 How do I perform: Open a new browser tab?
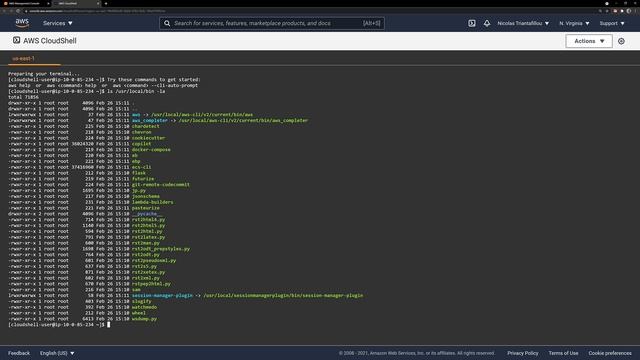tap(106, 3)
